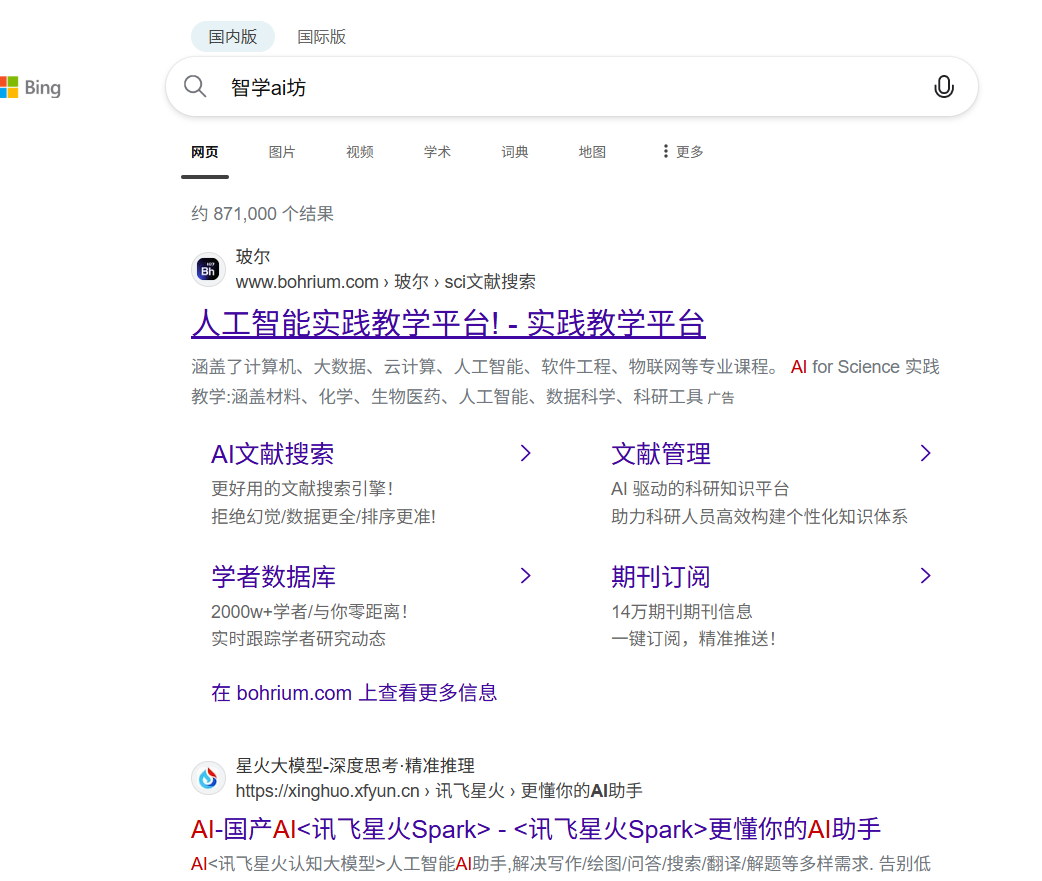1042x881 pixels.
Task: Select the 图片 tab
Action: click(x=282, y=152)
